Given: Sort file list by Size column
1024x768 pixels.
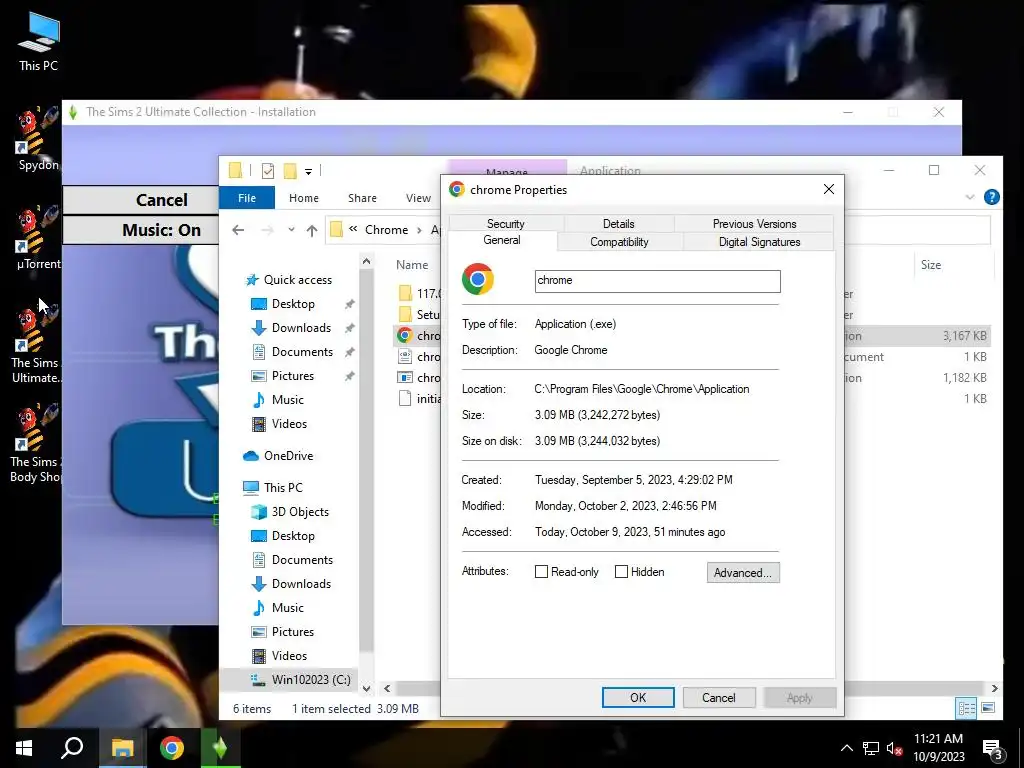Looking at the screenshot, I should pos(931,264).
